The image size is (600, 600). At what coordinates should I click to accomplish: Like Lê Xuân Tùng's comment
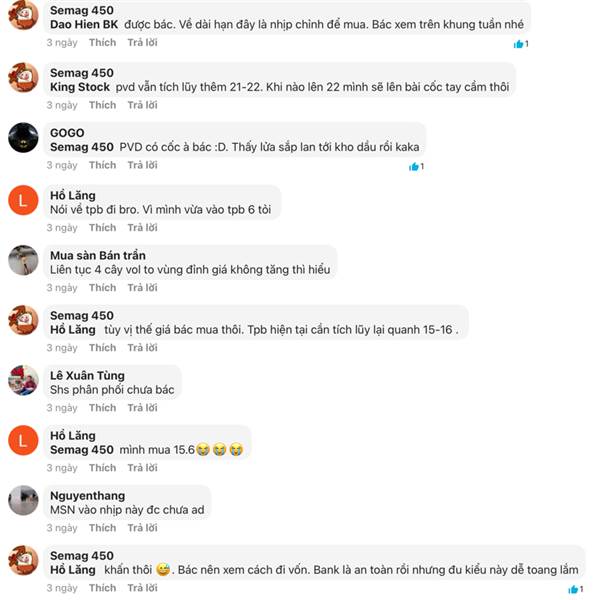[103, 408]
